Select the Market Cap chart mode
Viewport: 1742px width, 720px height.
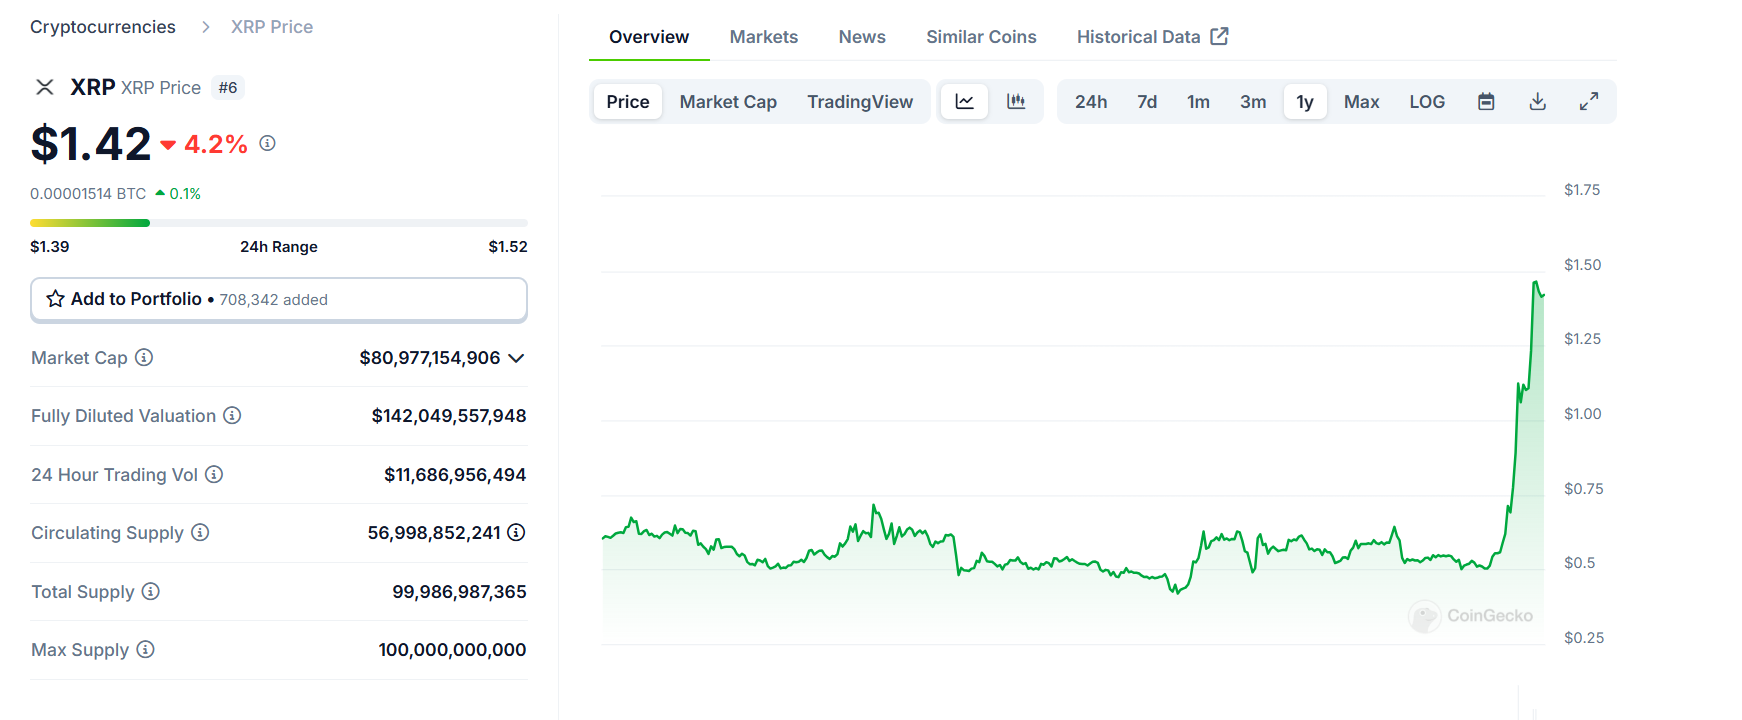point(728,101)
